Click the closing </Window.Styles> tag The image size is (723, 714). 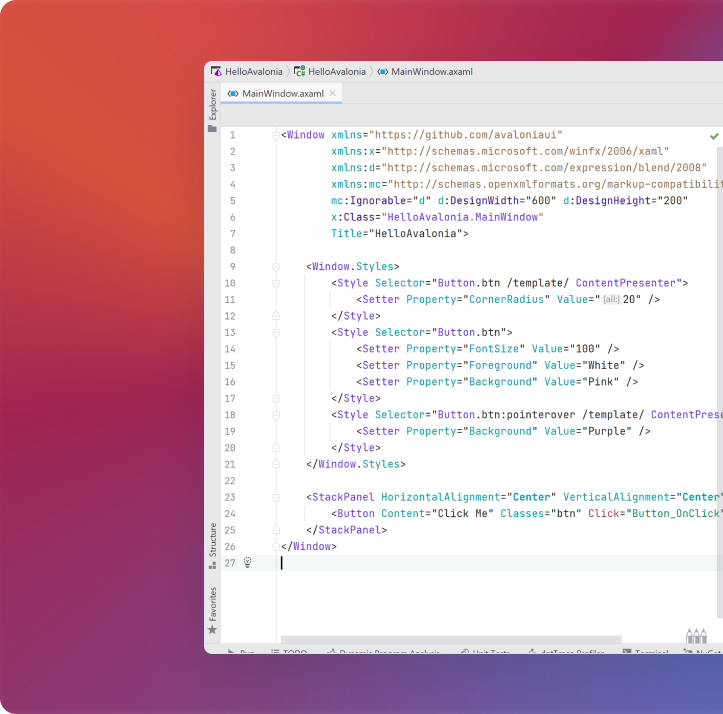coord(356,464)
